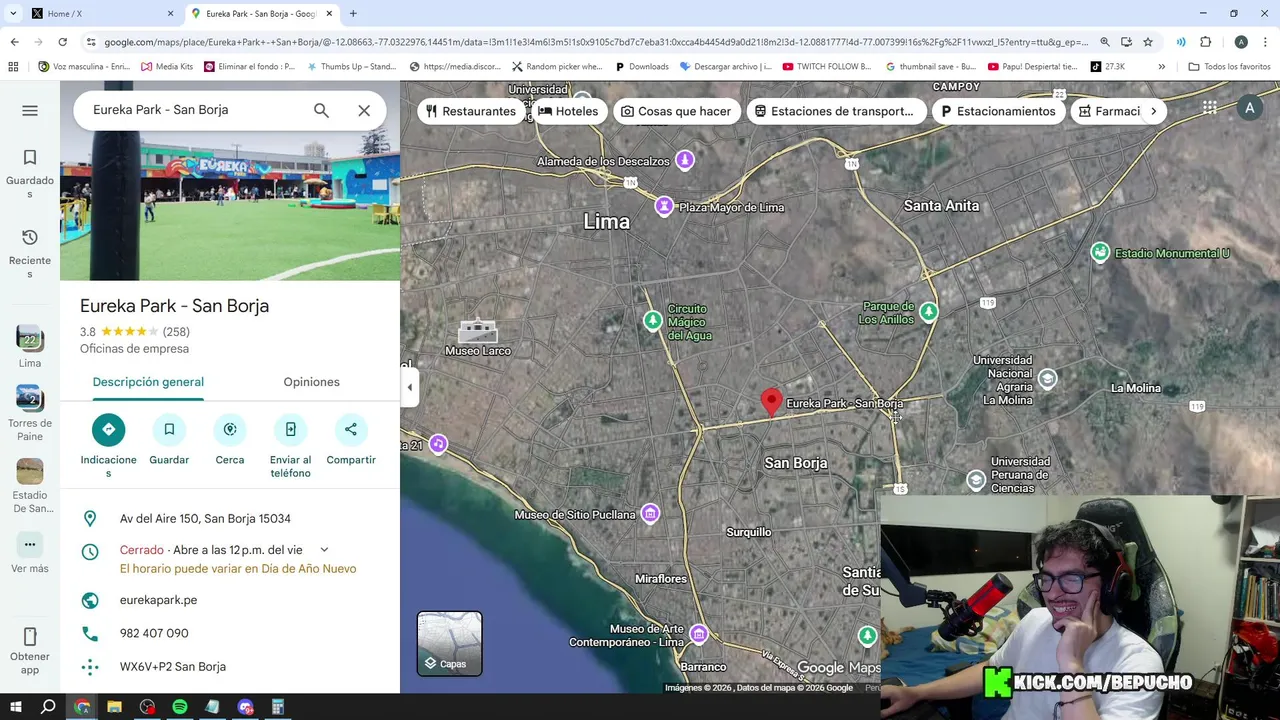Open the TWITCH FOLLOW bookmark
Image resolution: width=1280 pixels, height=720 pixels.
click(x=827, y=67)
